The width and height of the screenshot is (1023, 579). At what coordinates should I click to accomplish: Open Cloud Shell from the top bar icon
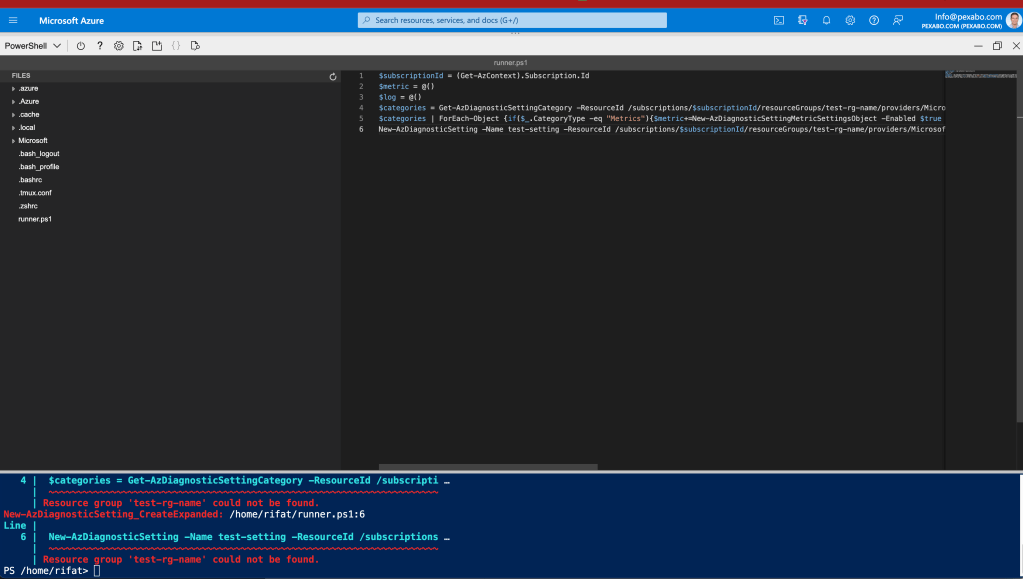[779, 20]
